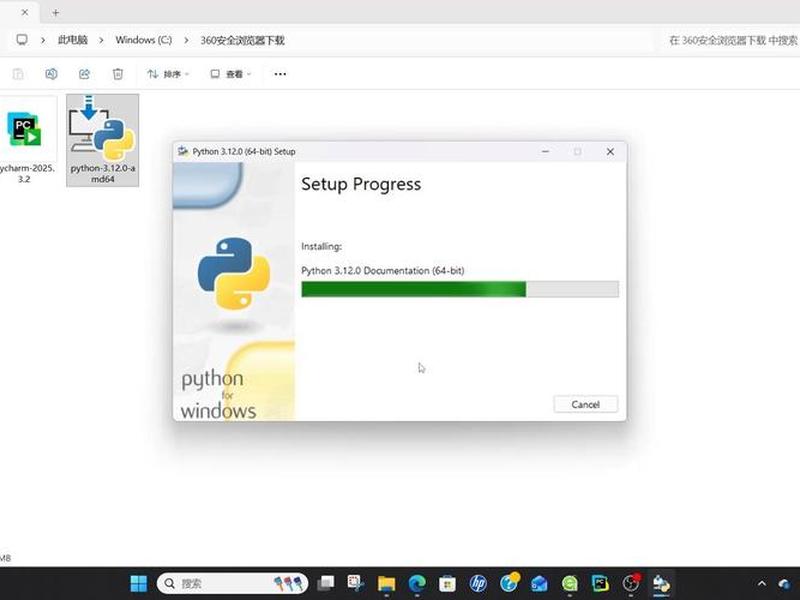Image resolution: width=800 pixels, height=600 pixels.
Task: Close the Python 3.12.0 Setup window
Action: coord(610,152)
